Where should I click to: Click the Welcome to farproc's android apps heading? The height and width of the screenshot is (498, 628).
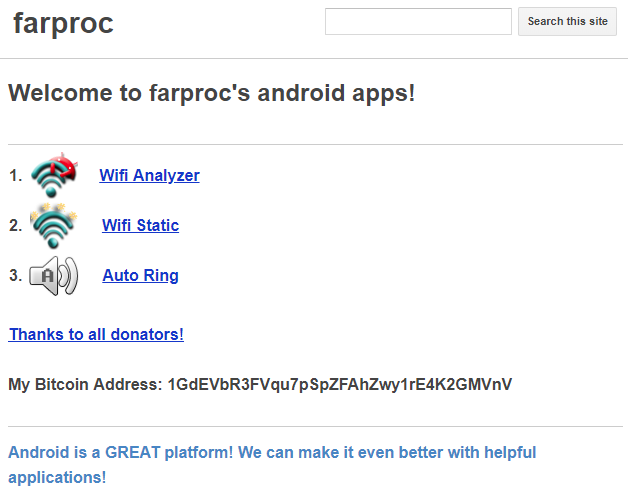coord(211,93)
